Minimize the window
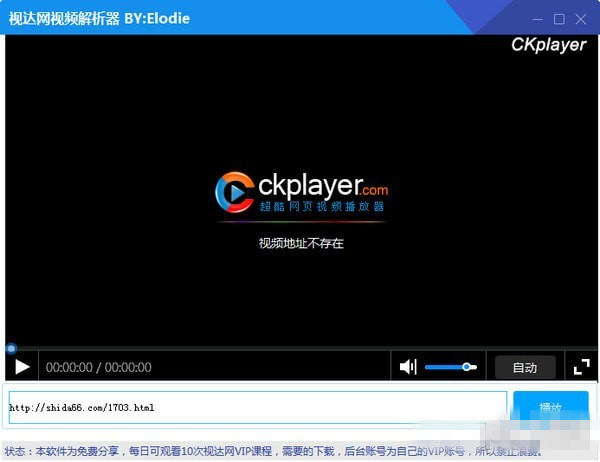 click(x=537, y=19)
